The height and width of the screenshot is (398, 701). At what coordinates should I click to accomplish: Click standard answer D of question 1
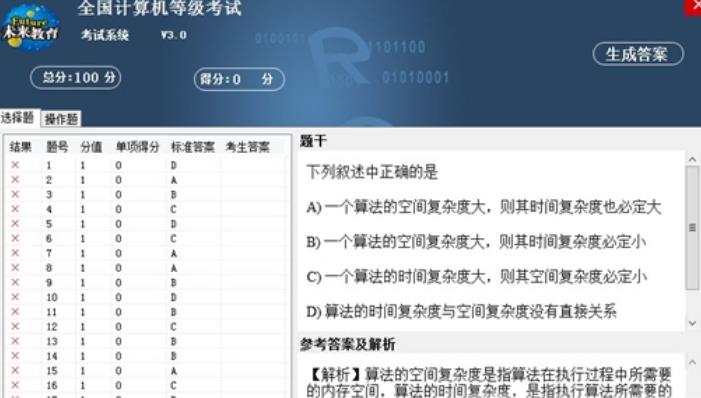[x=173, y=165]
